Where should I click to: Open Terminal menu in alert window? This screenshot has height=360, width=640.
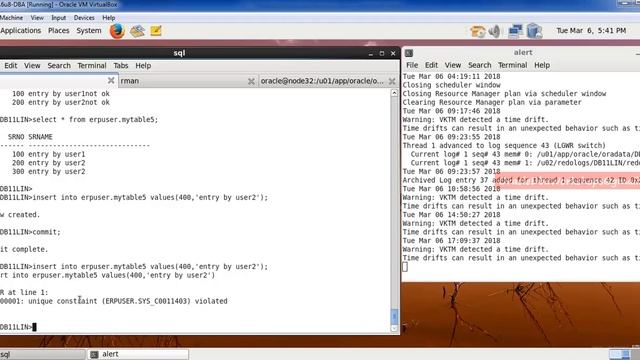pyautogui.click(x=513, y=65)
